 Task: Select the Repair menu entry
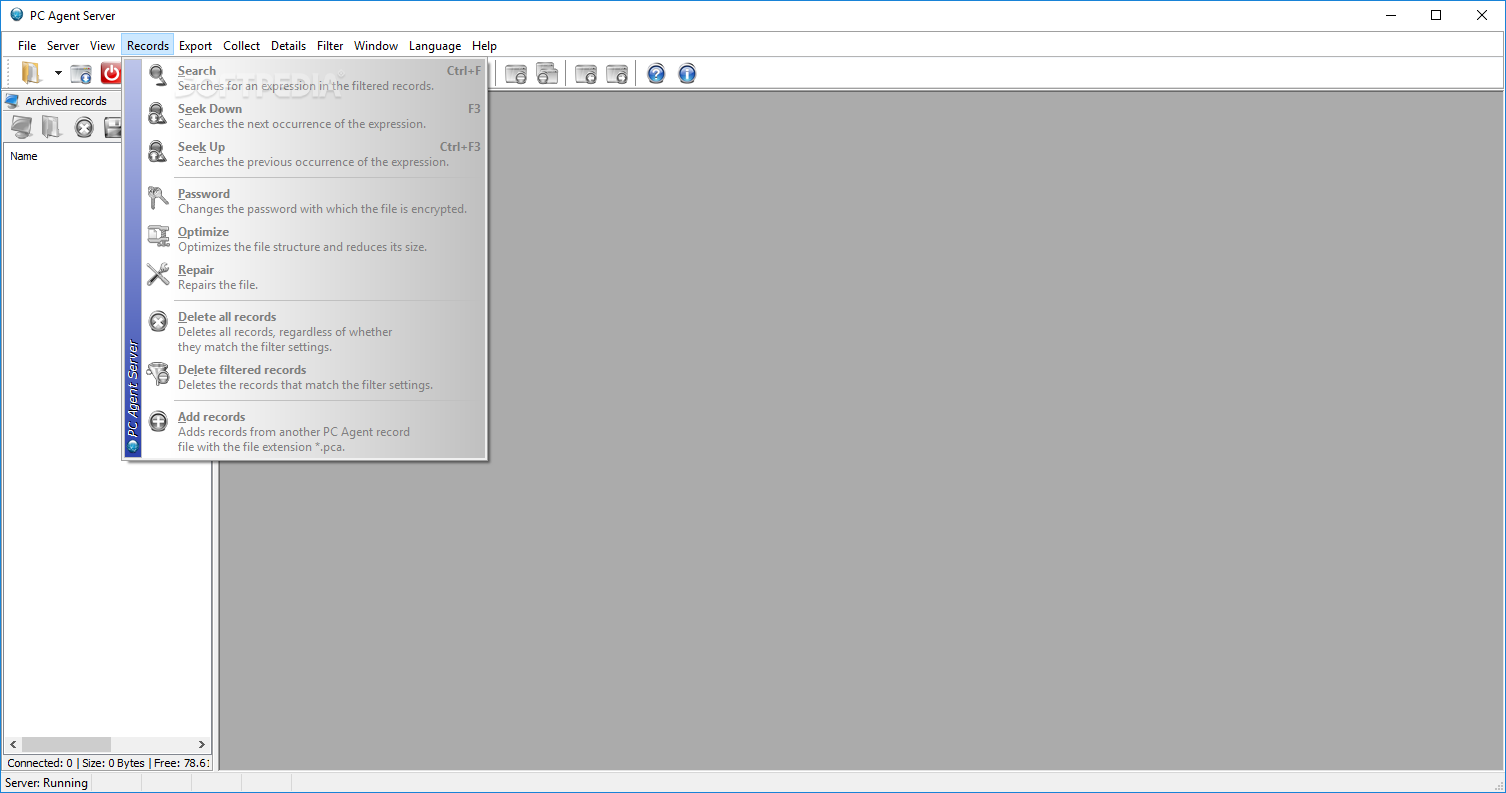[314, 277]
